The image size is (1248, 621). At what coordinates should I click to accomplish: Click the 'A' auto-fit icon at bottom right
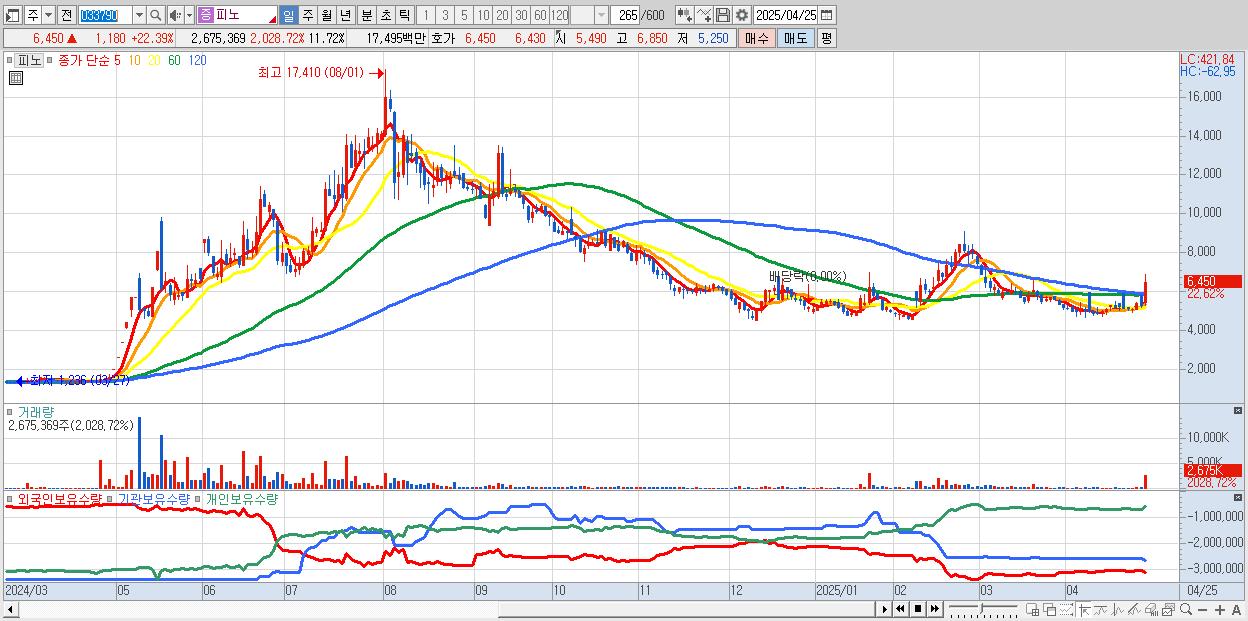[x=1237, y=609]
